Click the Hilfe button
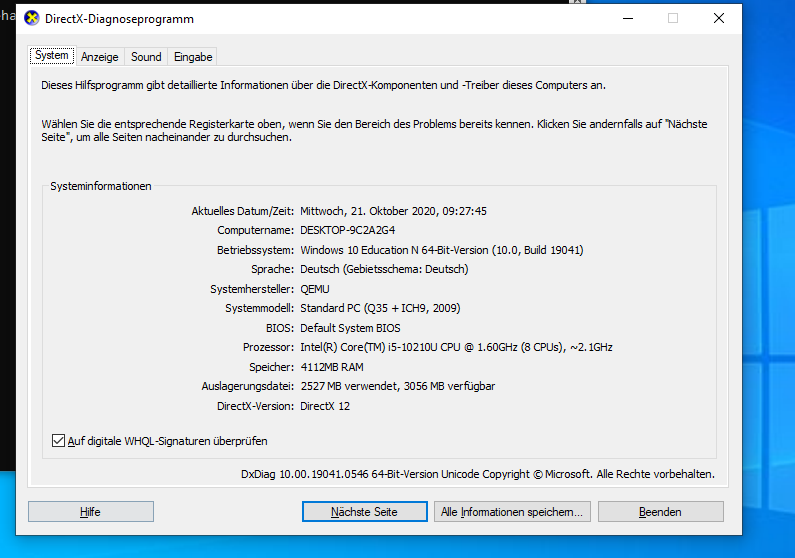The image size is (795, 558). pos(91,511)
